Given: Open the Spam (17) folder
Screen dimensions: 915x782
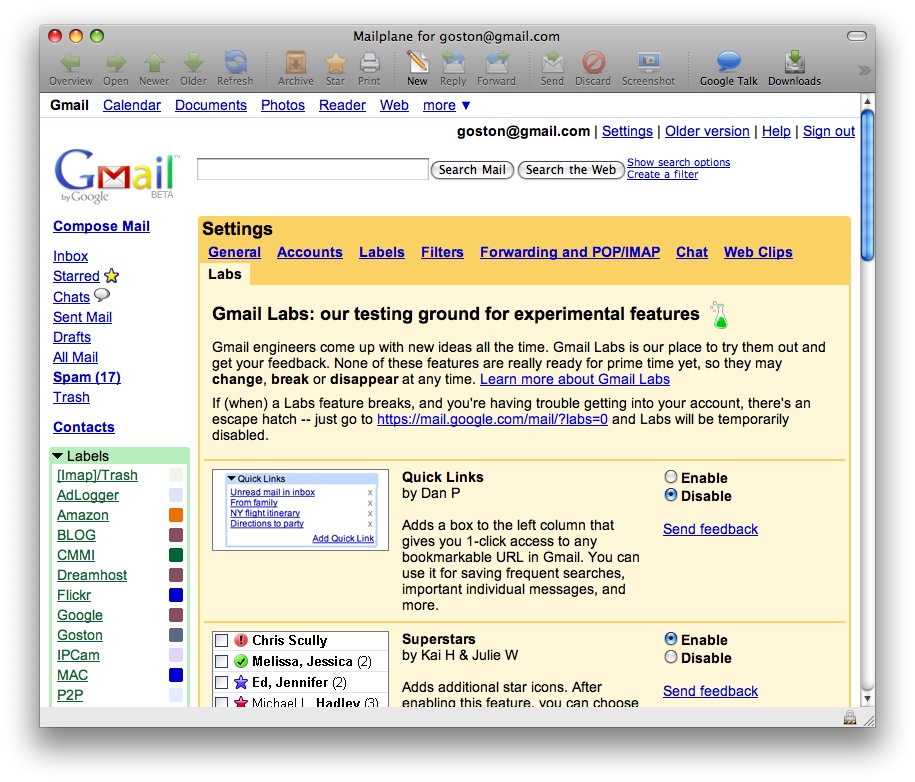Looking at the screenshot, I should (87, 378).
